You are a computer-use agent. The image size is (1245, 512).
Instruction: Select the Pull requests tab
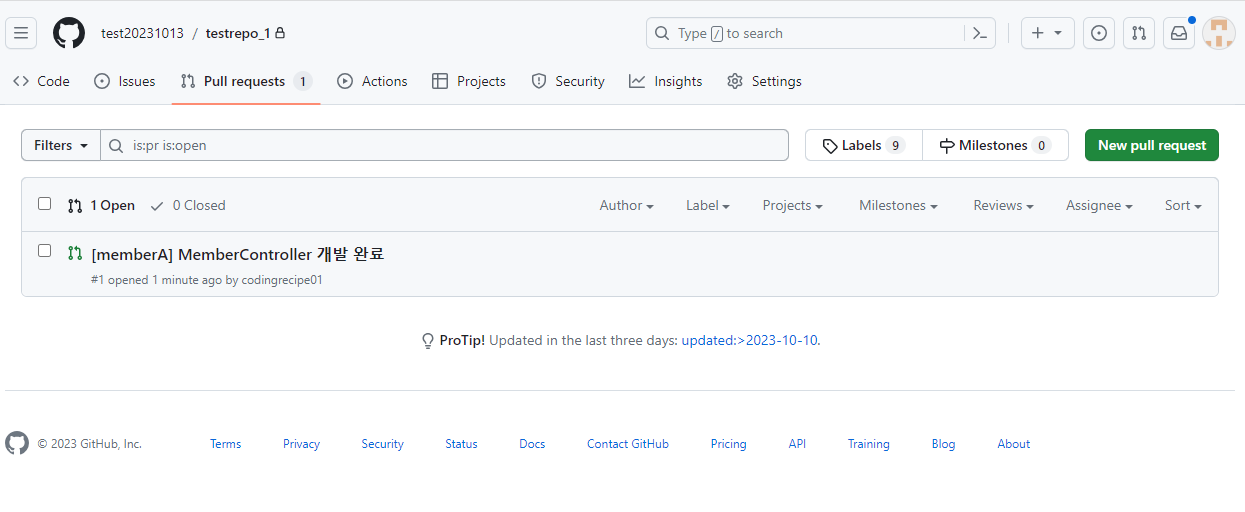pyautogui.click(x=246, y=81)
